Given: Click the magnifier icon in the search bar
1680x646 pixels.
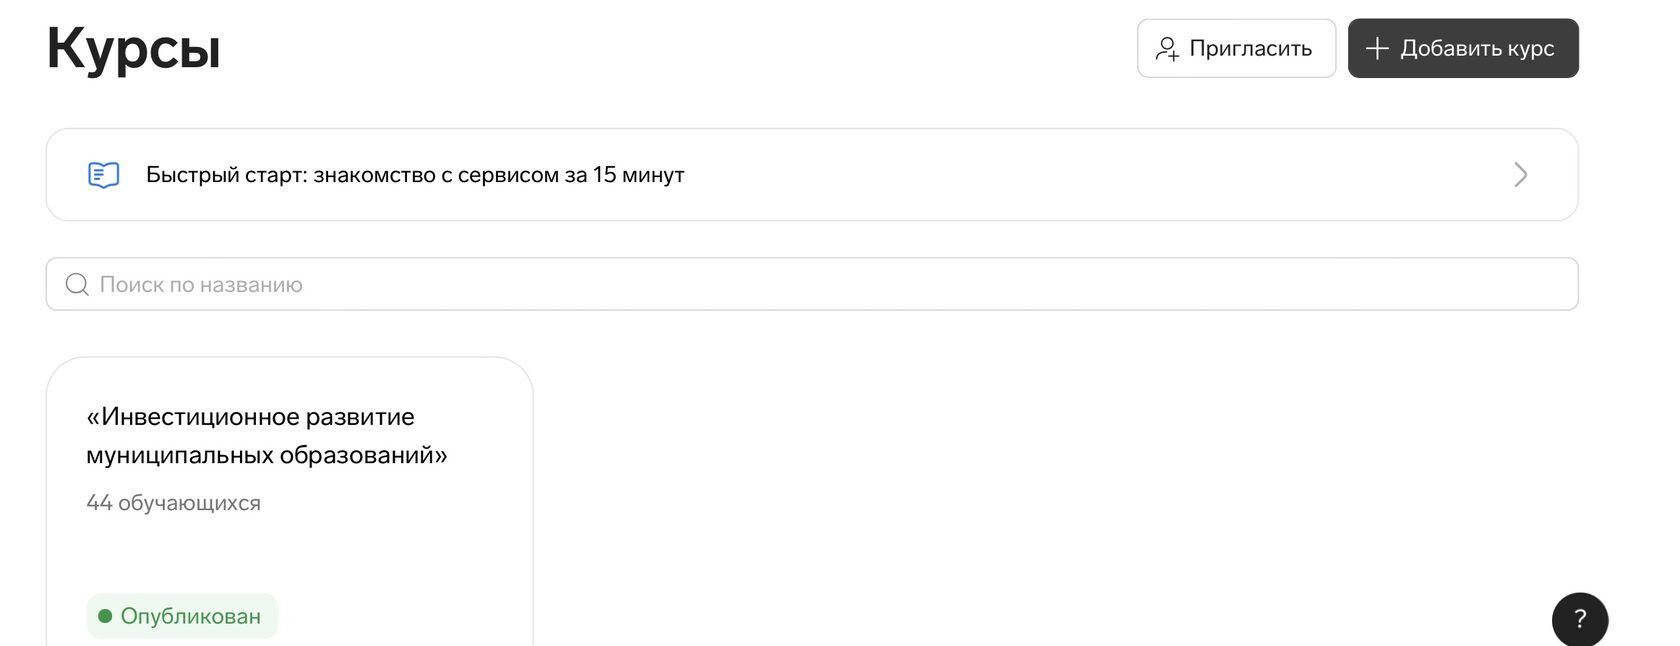Looking at the screenshot, I should (77, 285).
